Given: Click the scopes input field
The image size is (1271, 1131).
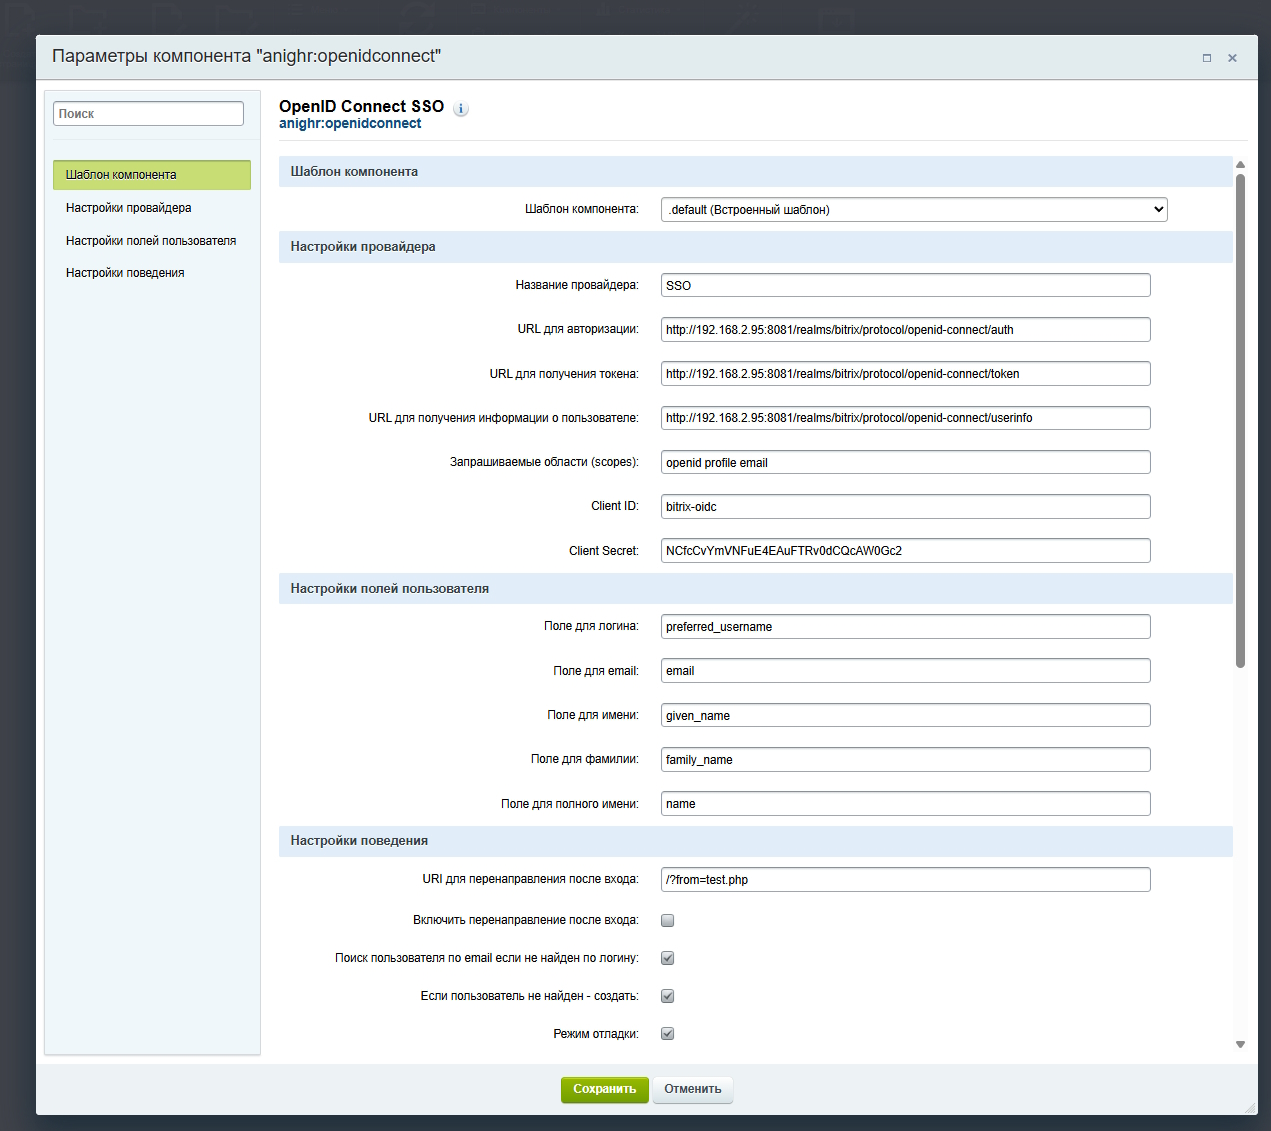Looking at the screenshot, I should [x=904, y=462].
